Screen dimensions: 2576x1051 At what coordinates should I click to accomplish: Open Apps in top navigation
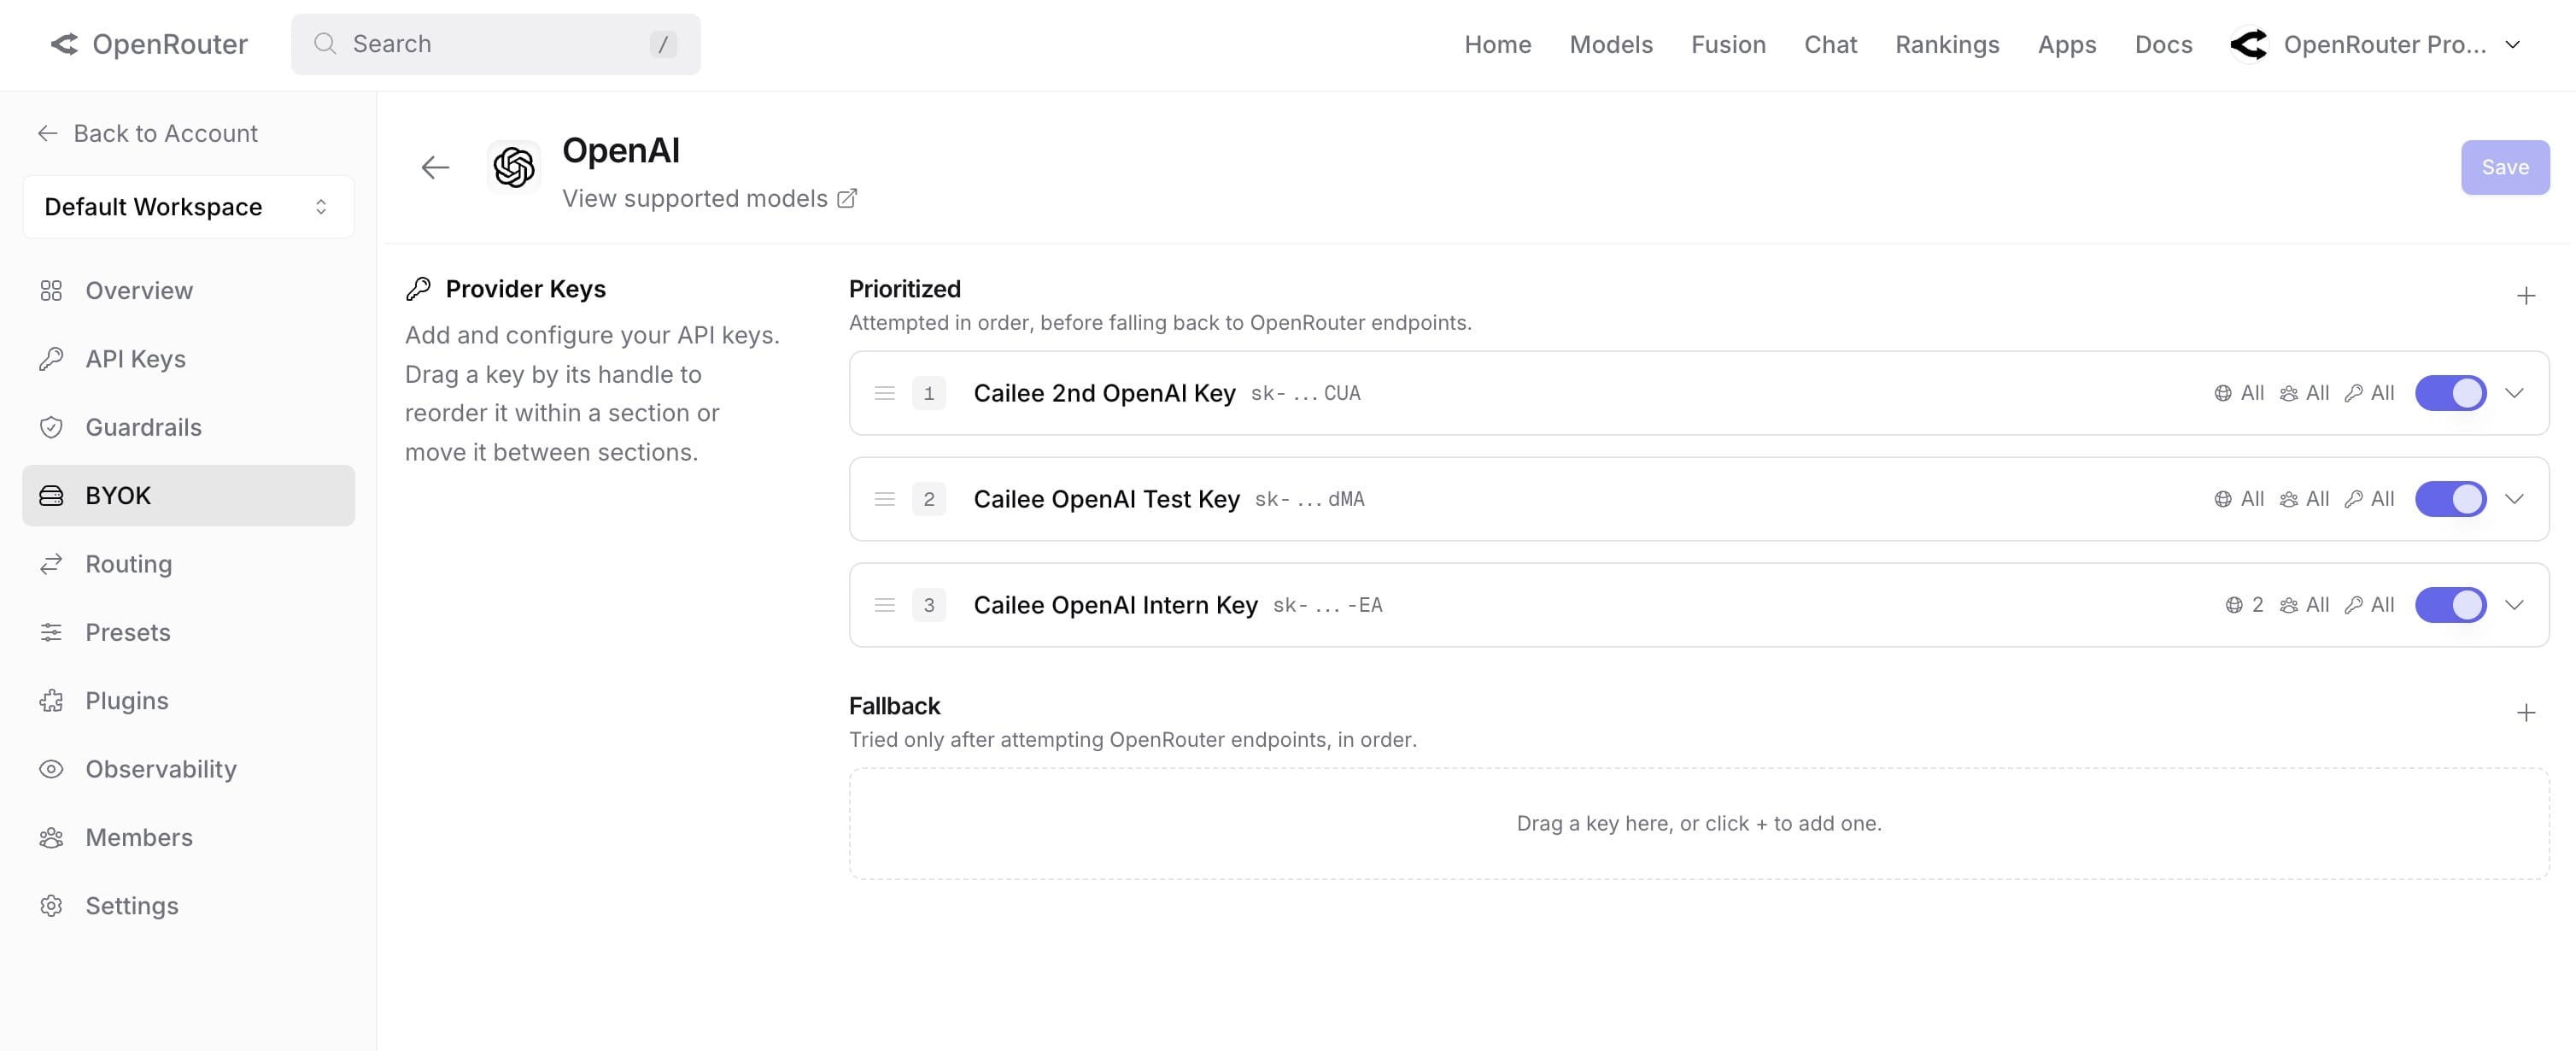(x=2067, y=44)
